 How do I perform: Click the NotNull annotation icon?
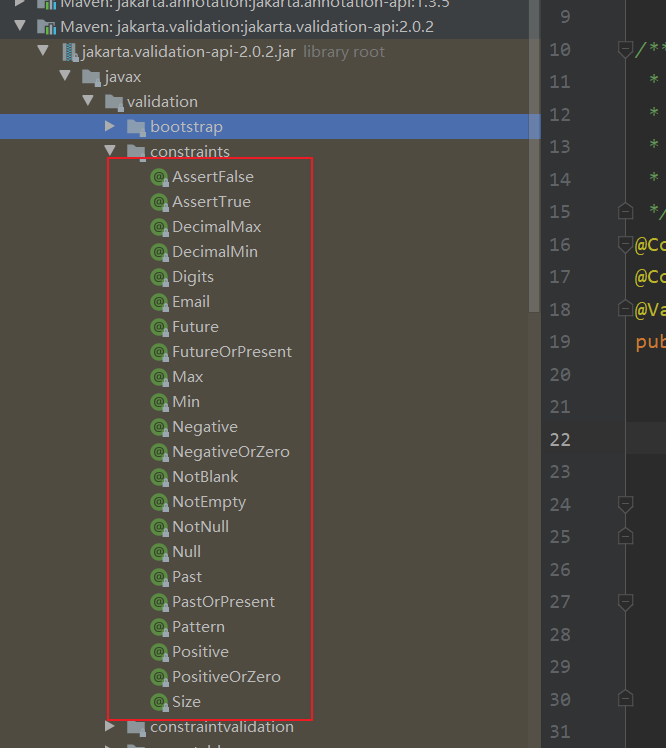tap(159, 527)
